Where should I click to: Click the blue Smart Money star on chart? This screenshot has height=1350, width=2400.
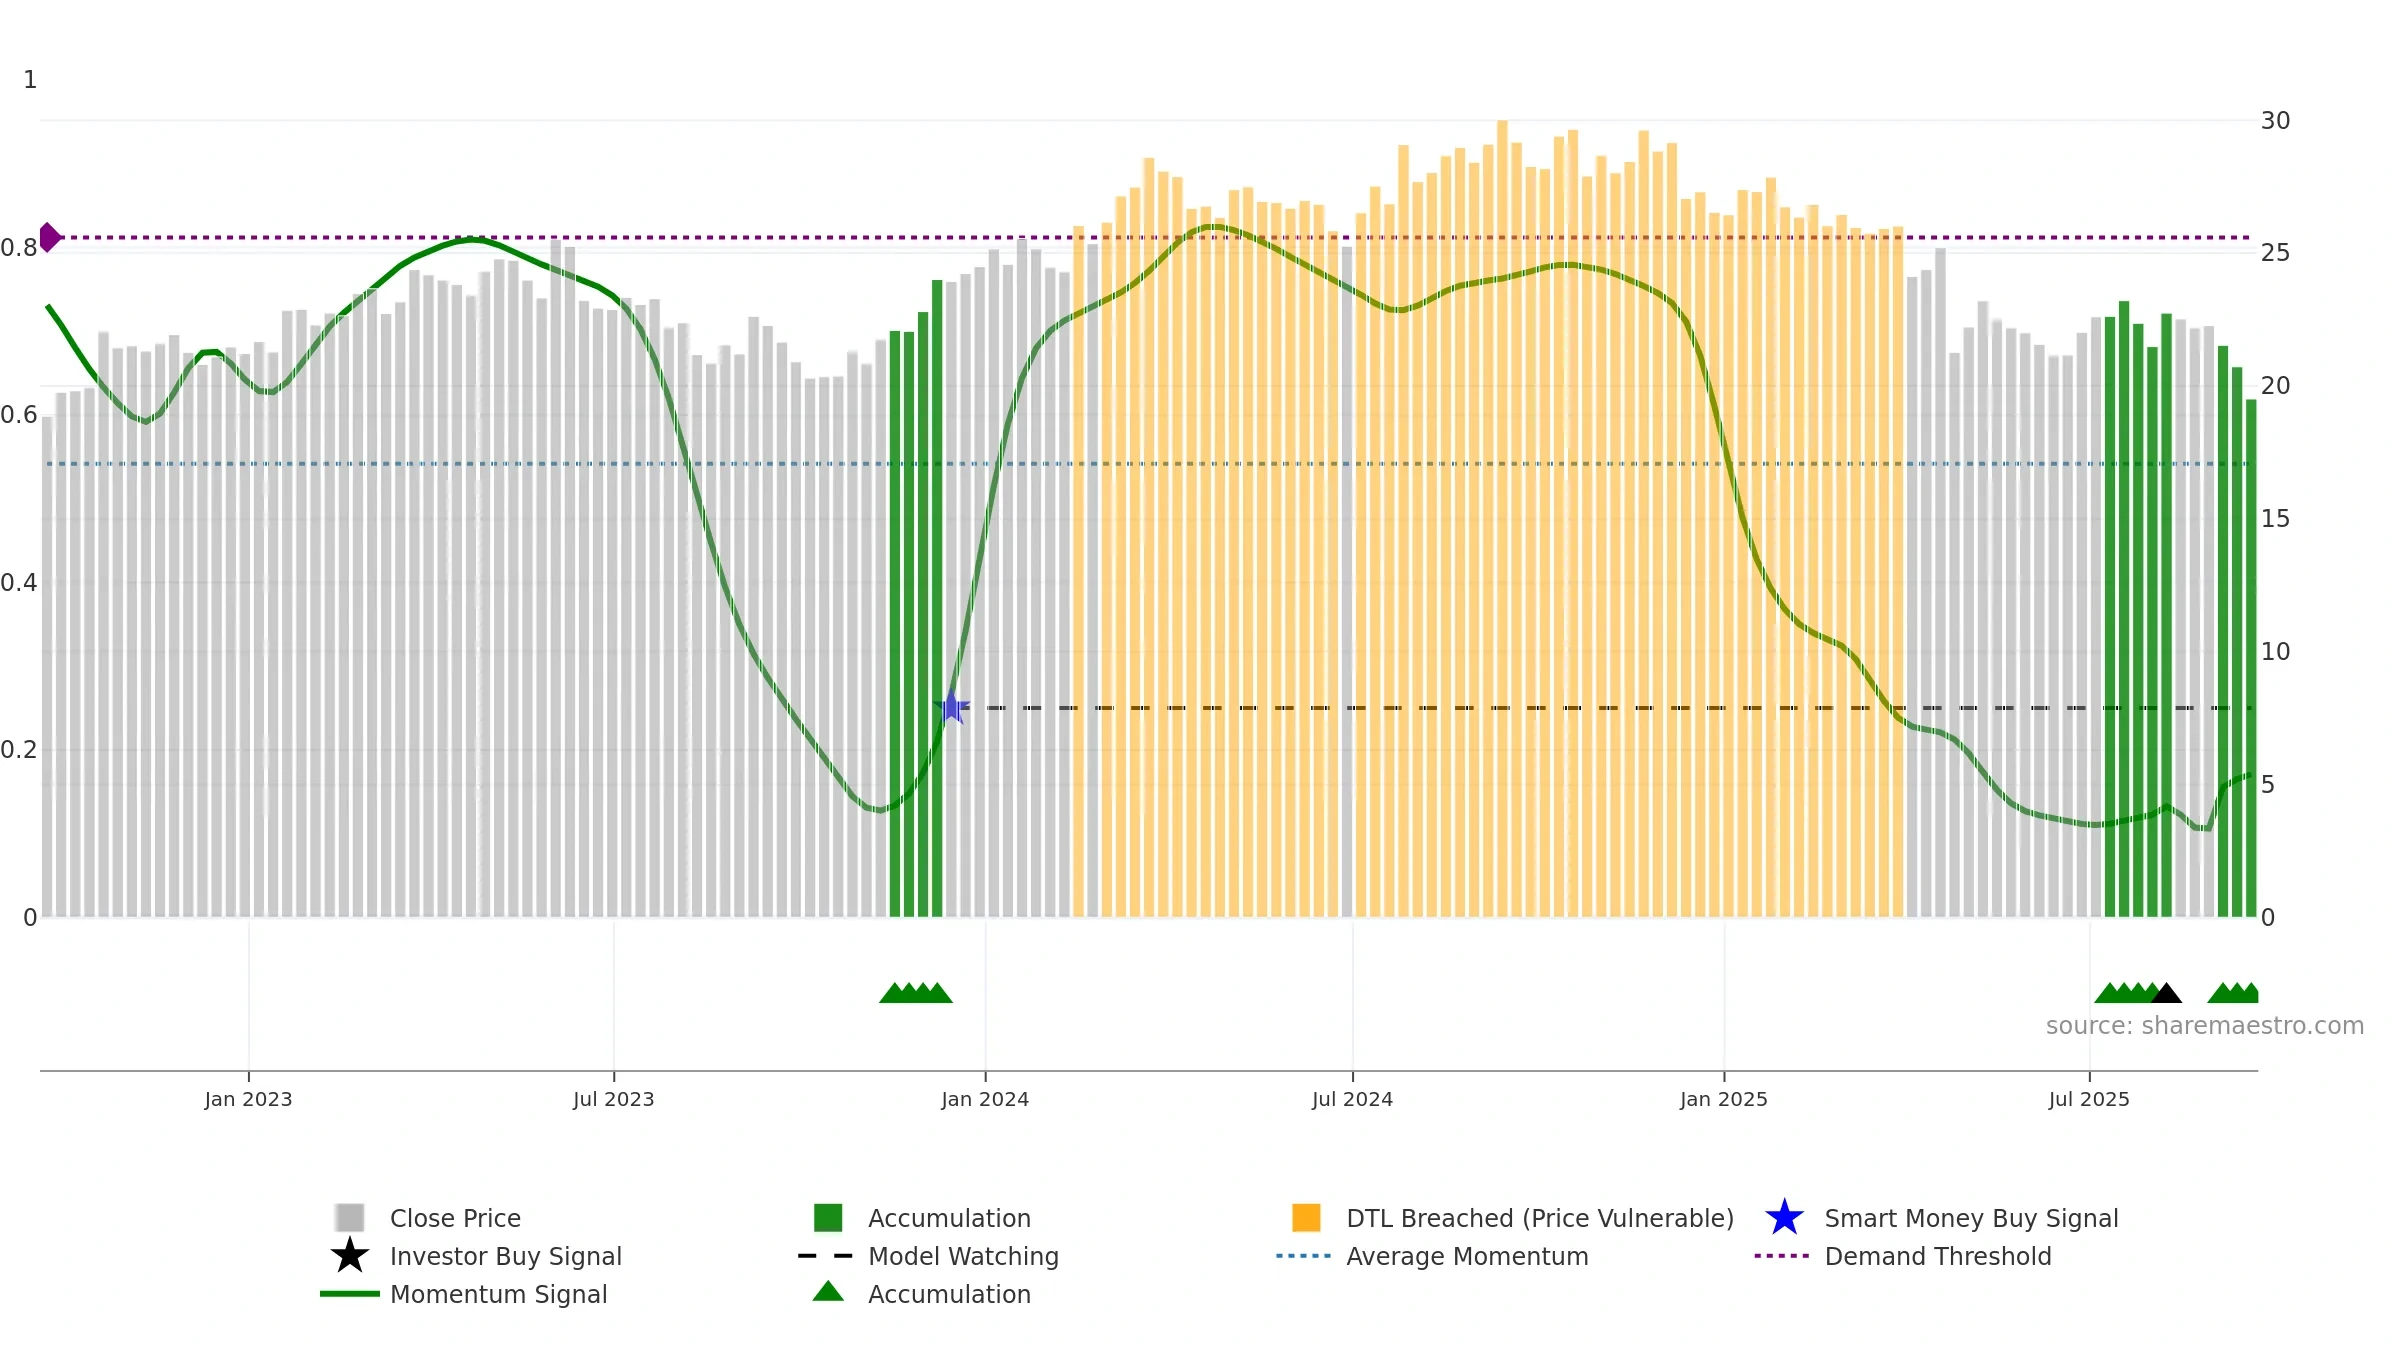click(951, 708)
